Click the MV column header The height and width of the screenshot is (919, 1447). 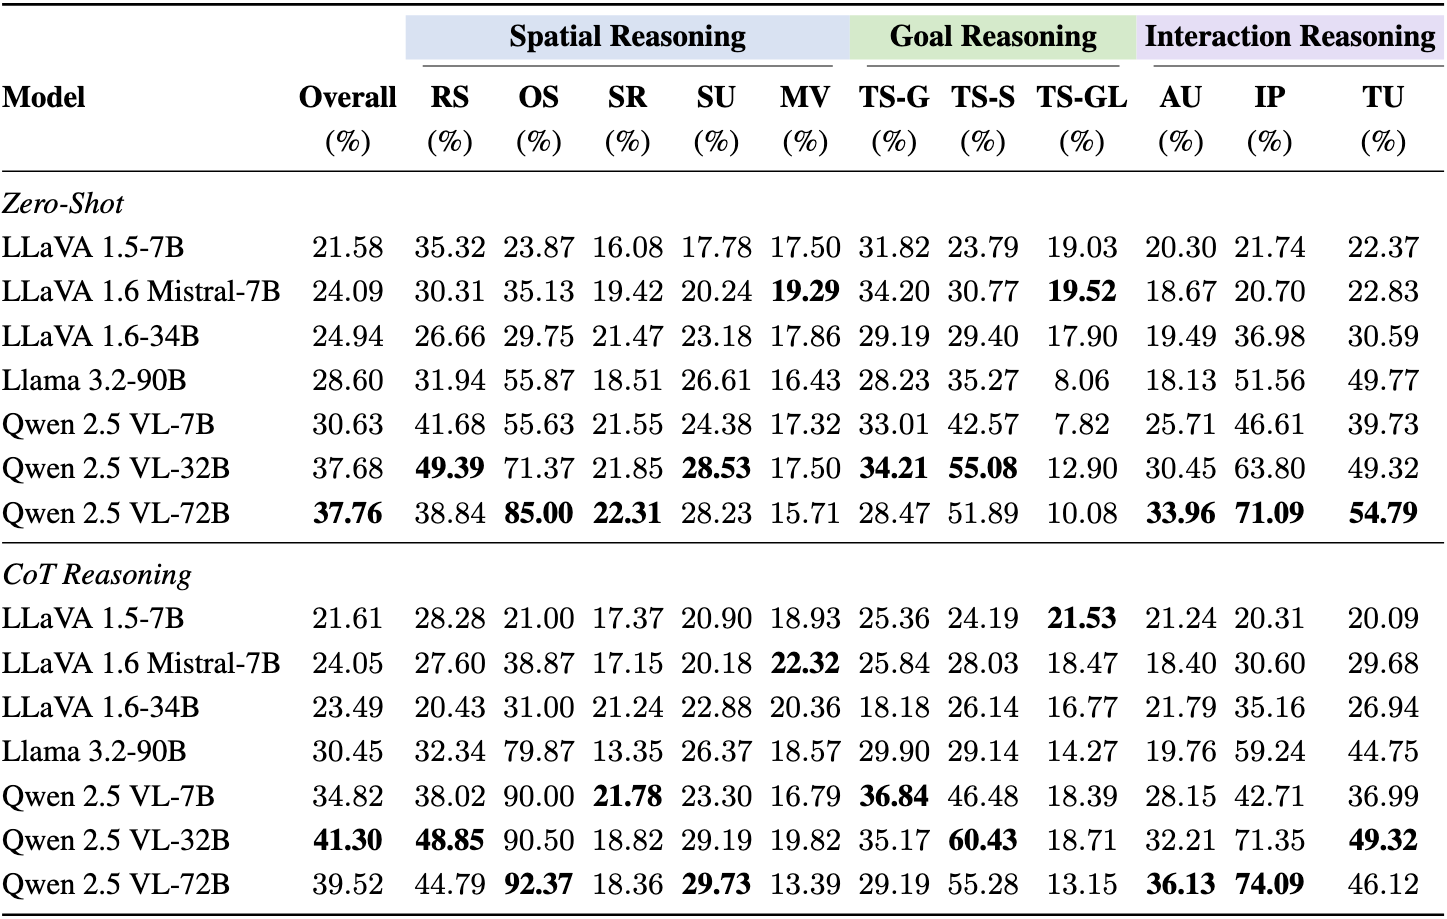(804, 97)
